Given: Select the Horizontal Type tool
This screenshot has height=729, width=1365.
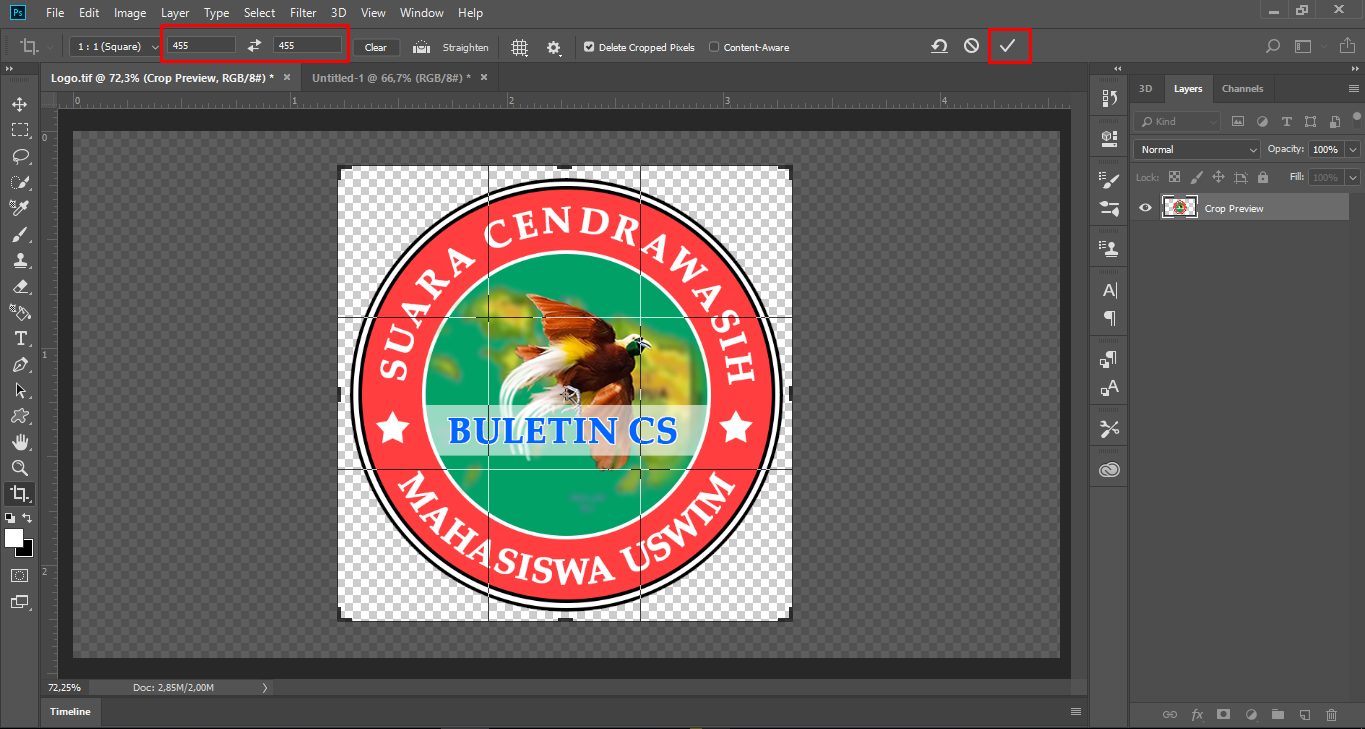Looking at the screenshot, I should (x=19, y=339).
